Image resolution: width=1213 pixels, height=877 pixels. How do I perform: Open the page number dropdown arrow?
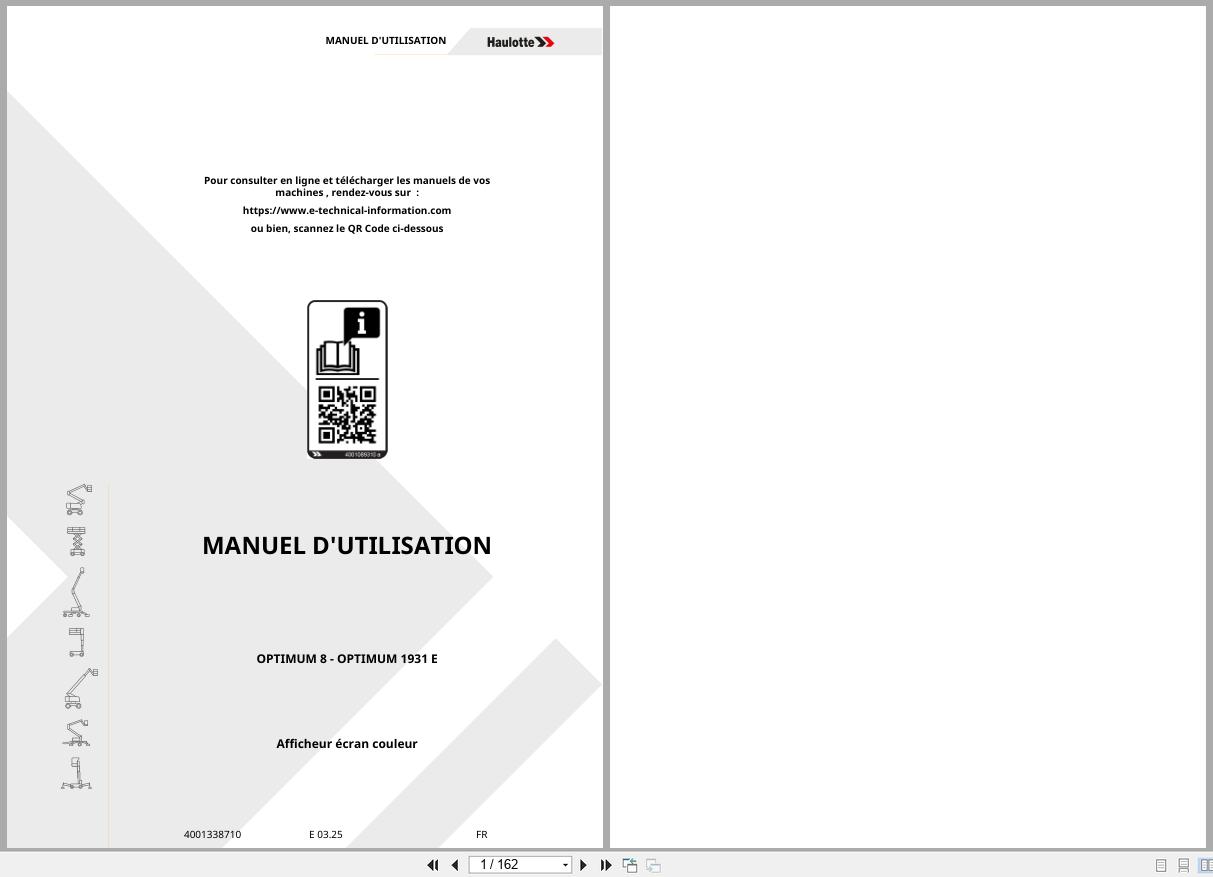point(566,865)
